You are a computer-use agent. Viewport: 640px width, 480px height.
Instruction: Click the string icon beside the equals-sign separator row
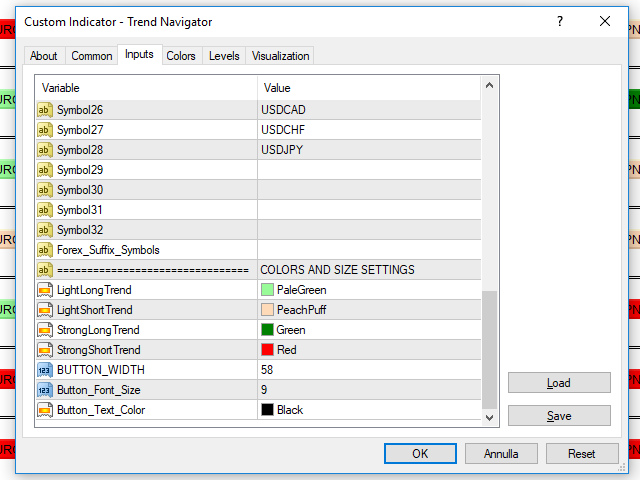(x=45, y=270)
